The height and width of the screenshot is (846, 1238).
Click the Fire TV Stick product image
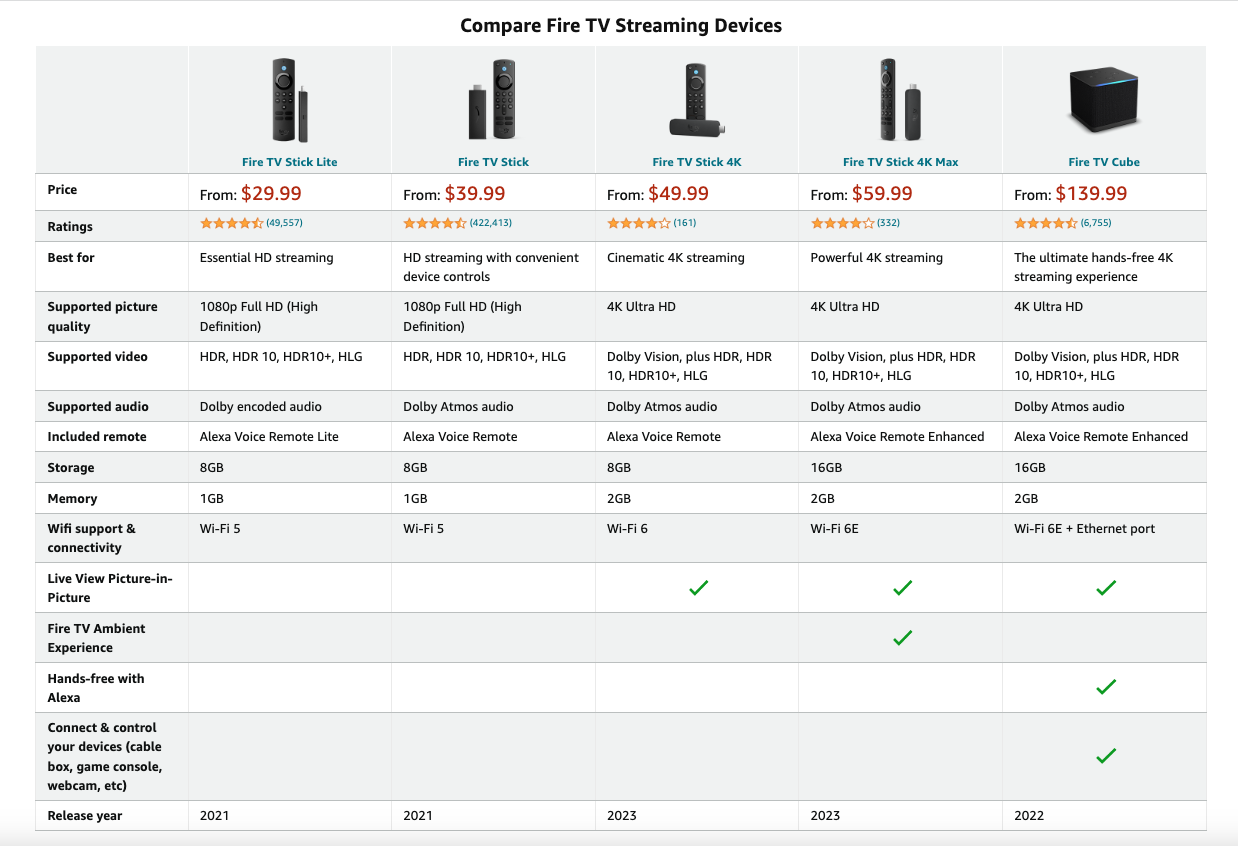pos(493,101)
